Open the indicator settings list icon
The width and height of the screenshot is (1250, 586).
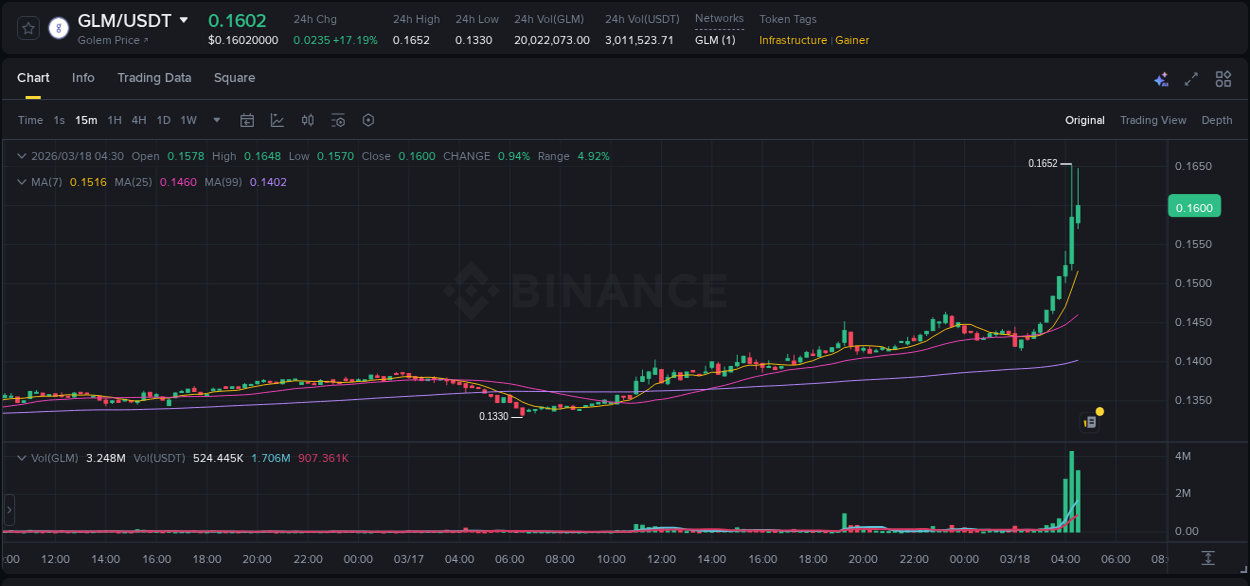[x=338, y=120]
